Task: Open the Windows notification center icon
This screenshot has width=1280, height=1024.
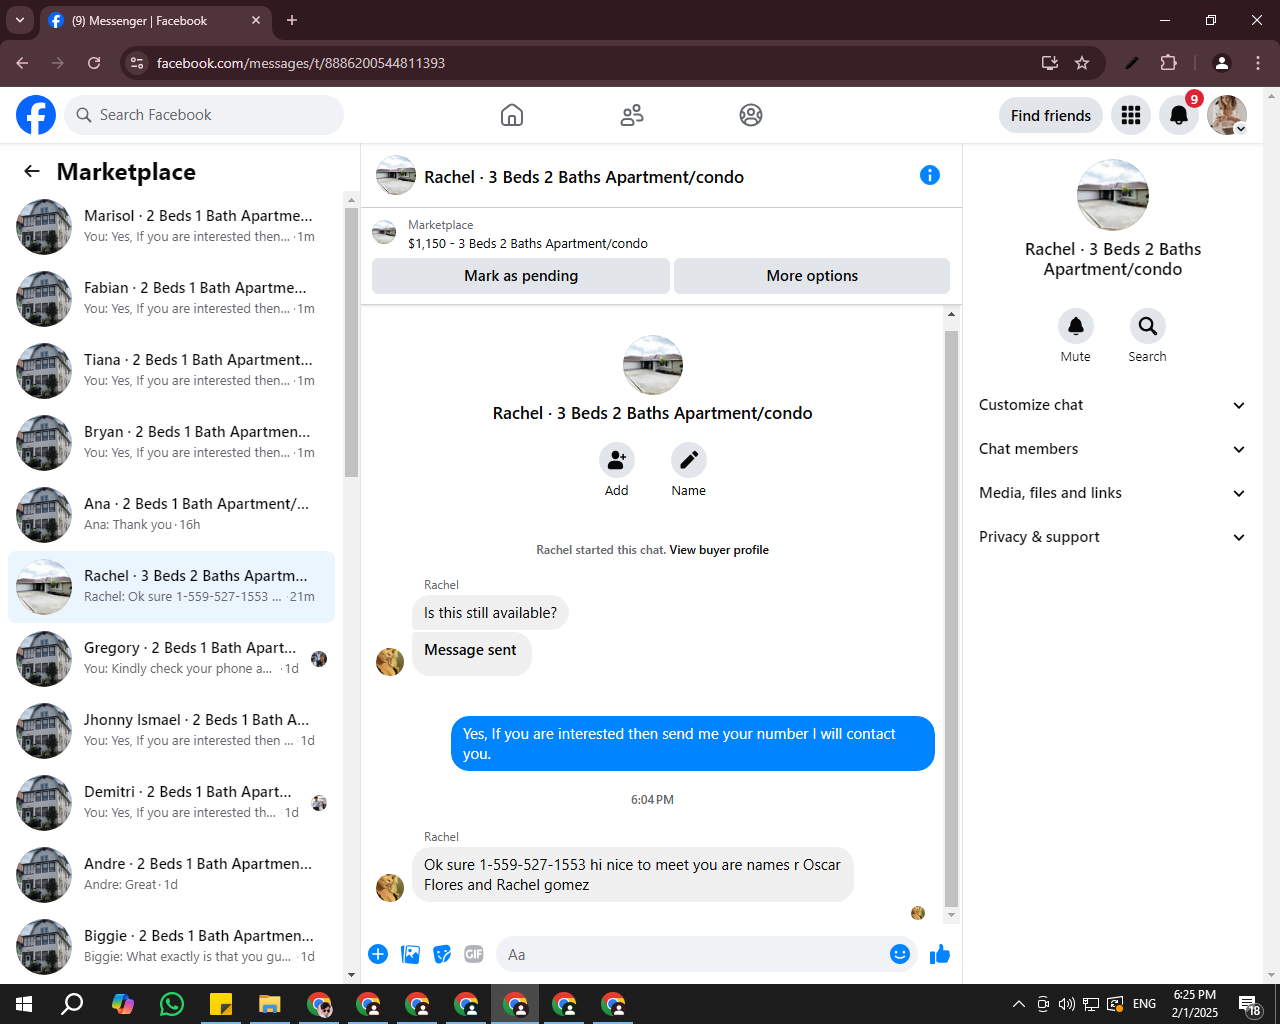Action: 1250,1004
